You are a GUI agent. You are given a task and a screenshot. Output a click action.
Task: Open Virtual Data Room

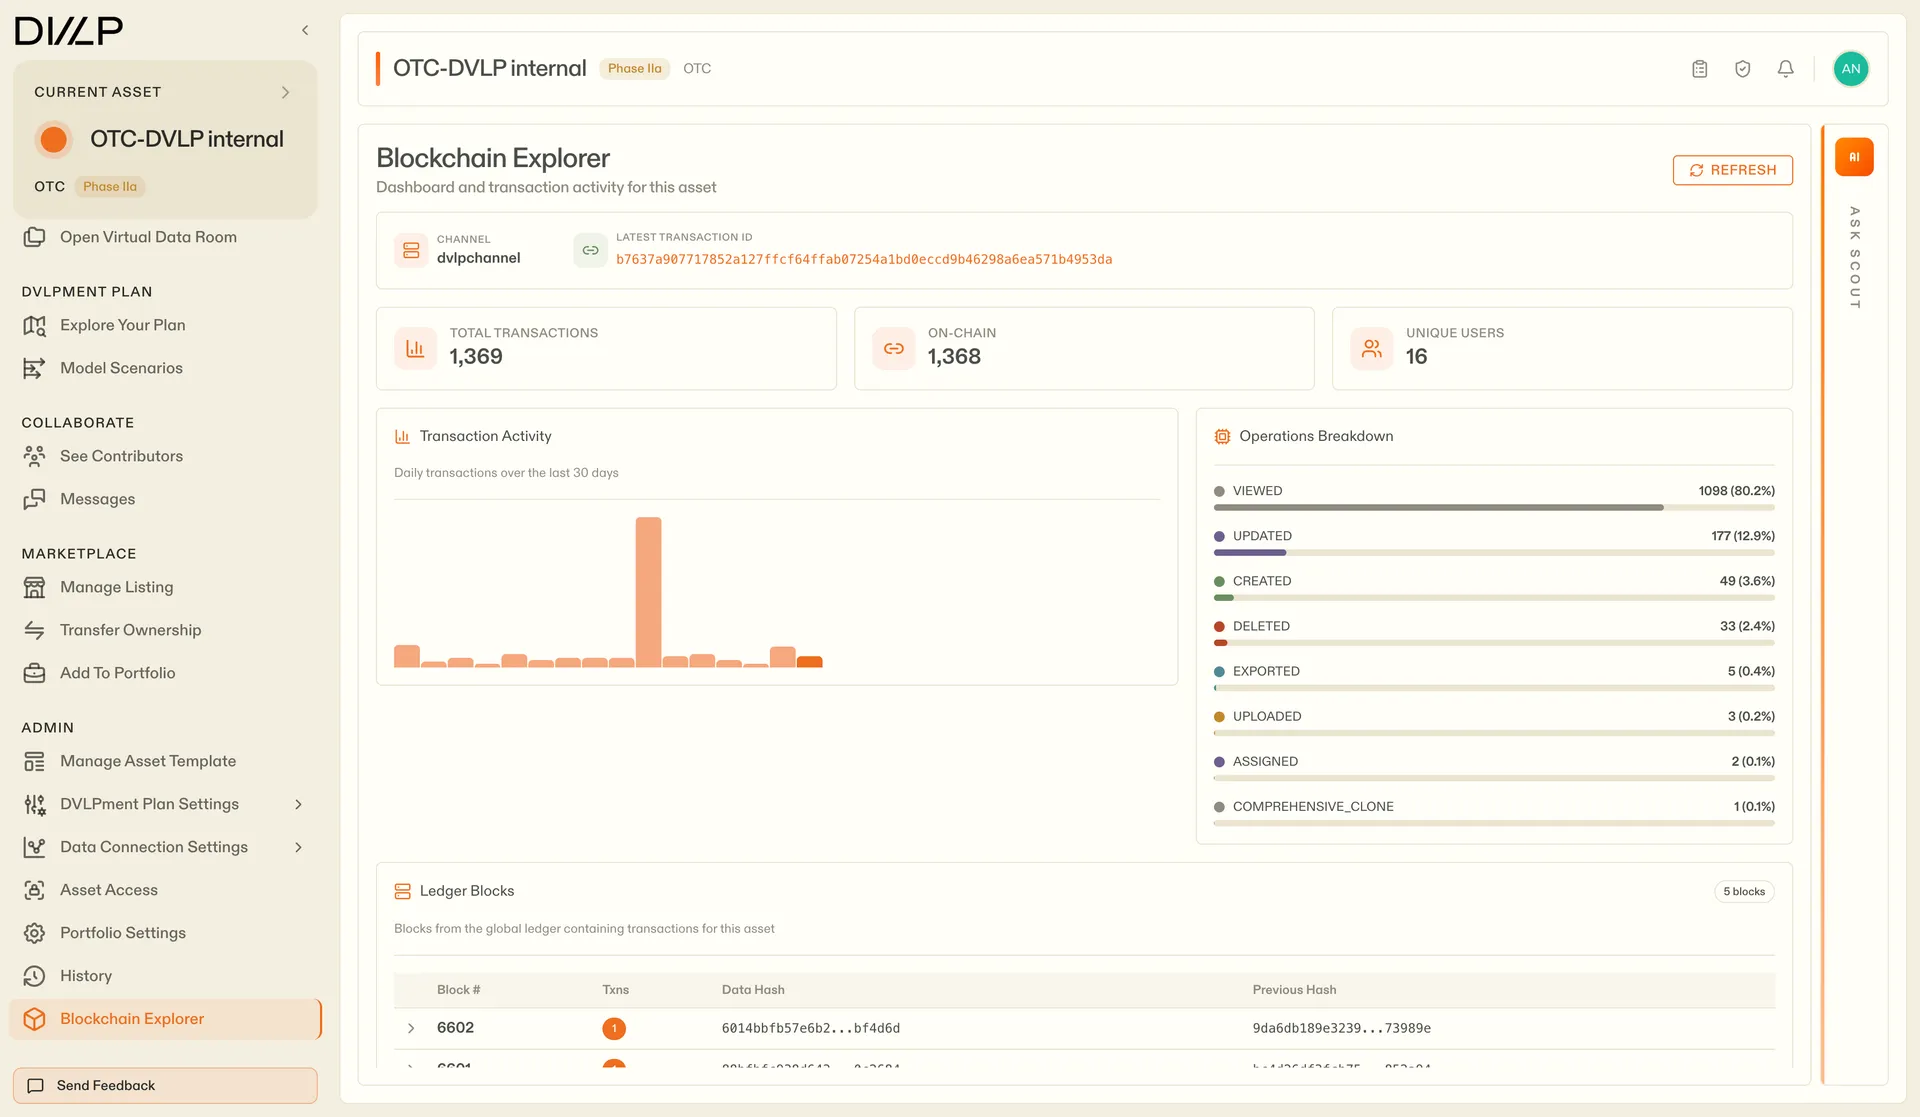148,237
